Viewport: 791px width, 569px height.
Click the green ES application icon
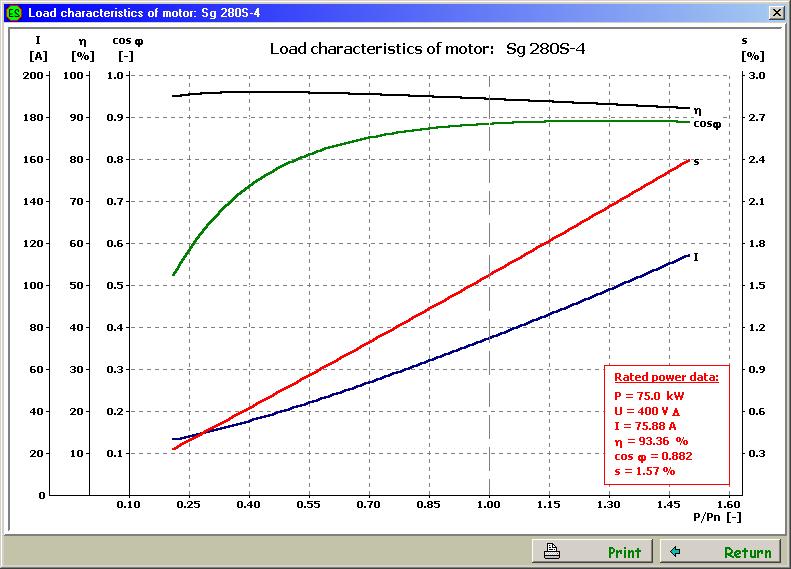[x=15, y=13]
